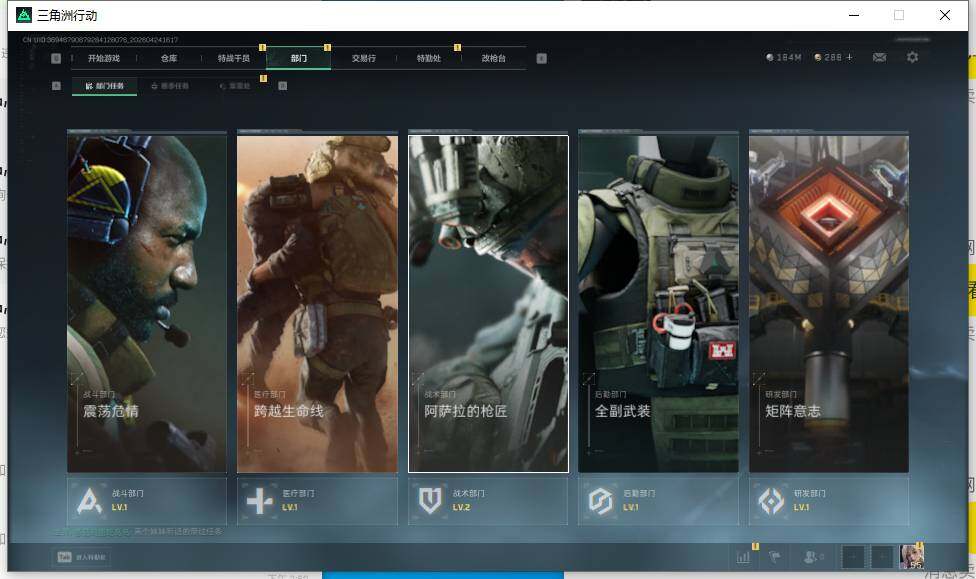Image resolution: width=976 pixels, height=579 pixels.
Task: Select the 战术部门 LV.2 level panel
Action: [488, 501]
